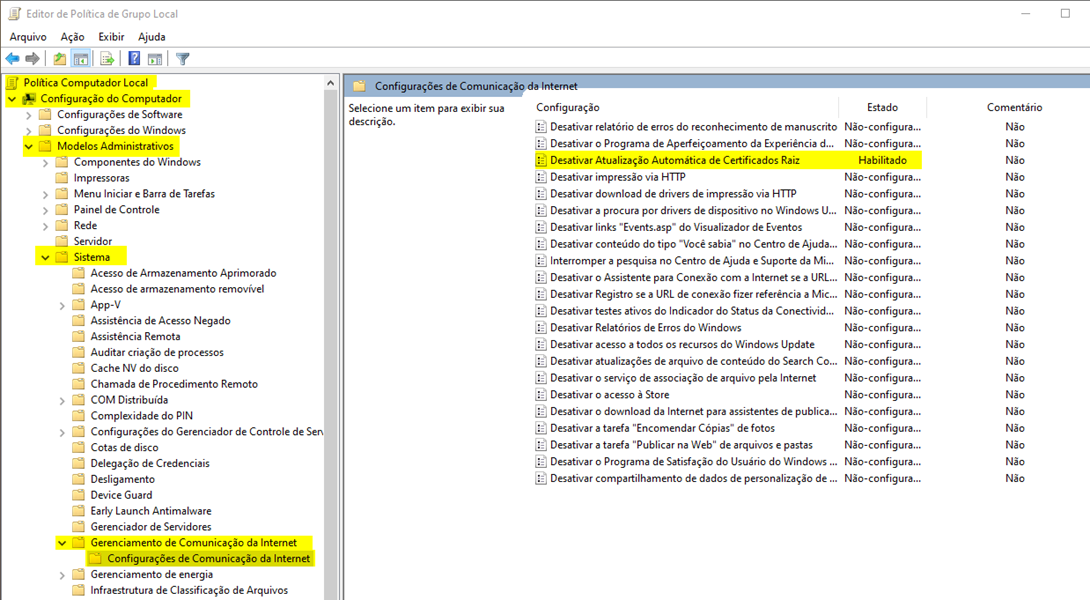Expand the App-V node
The width and height of the screenshot is (1090, 600).
coord(62,305)
